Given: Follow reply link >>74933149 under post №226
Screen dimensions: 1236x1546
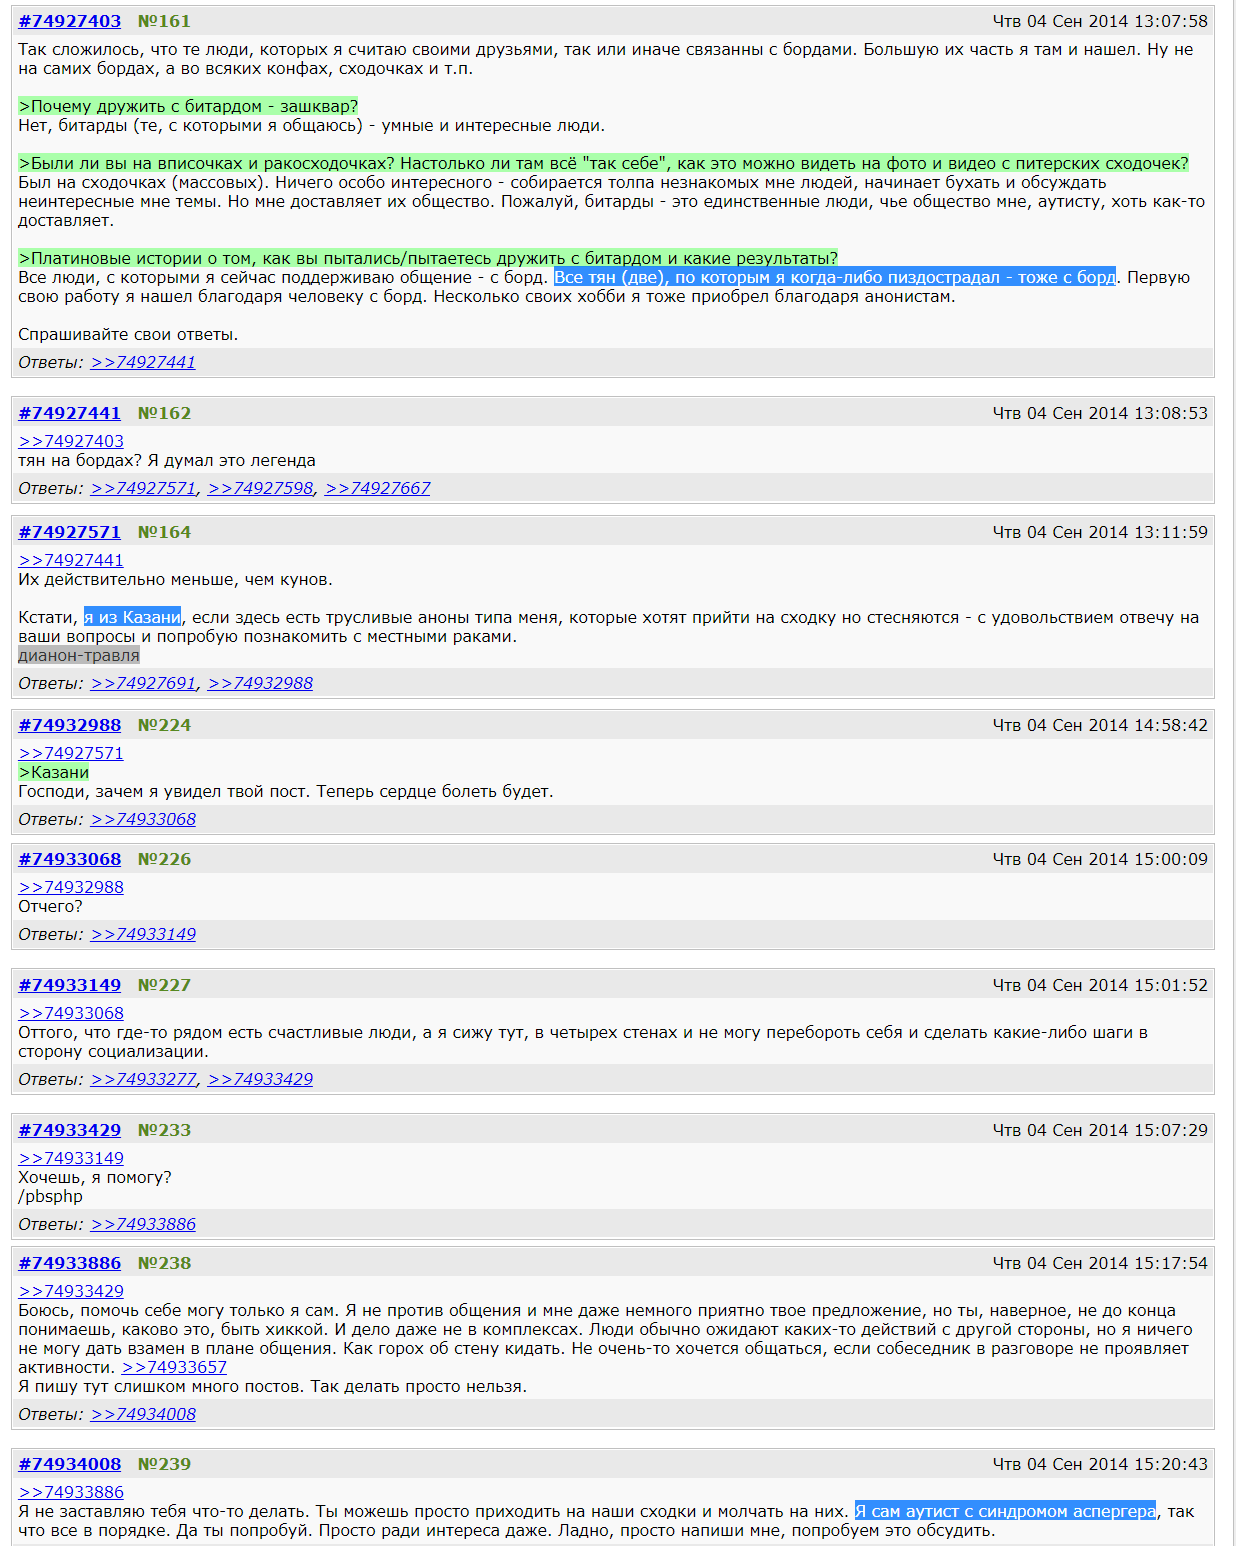Looking at the screenshot, I should [143, 934].
